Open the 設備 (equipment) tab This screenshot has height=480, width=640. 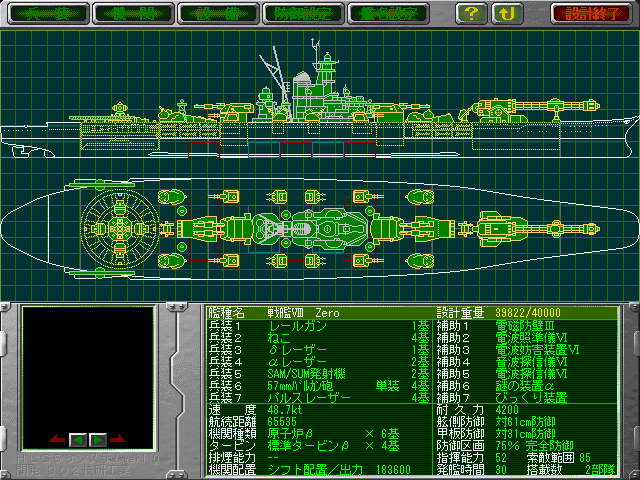click(218, 14)
